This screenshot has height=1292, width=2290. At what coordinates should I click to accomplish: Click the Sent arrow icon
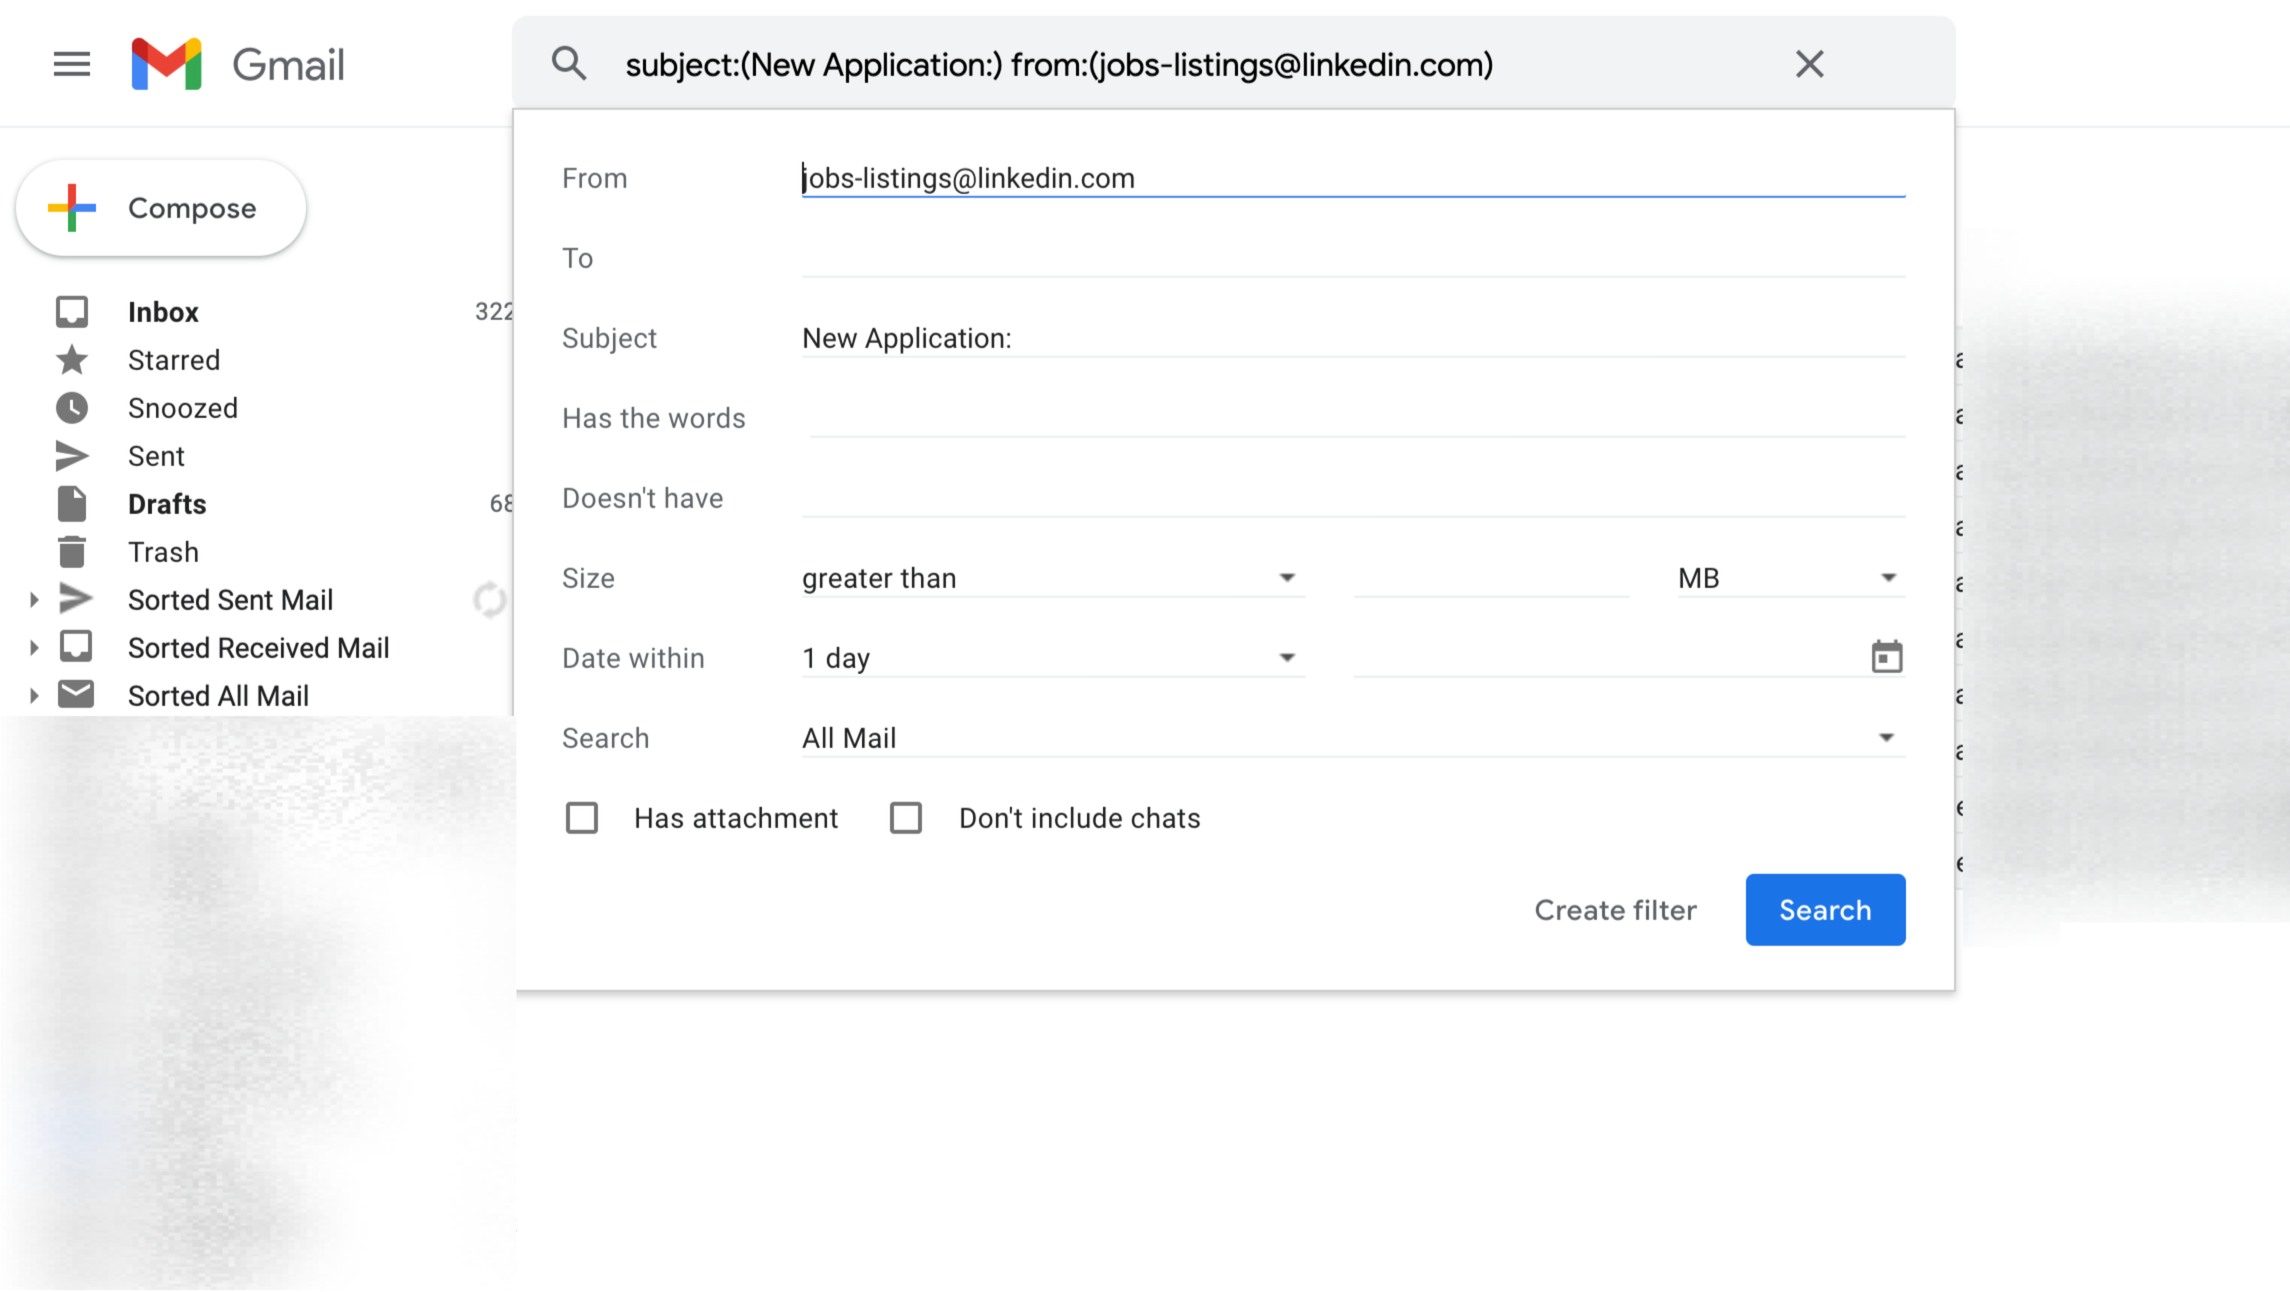[72, 456]
